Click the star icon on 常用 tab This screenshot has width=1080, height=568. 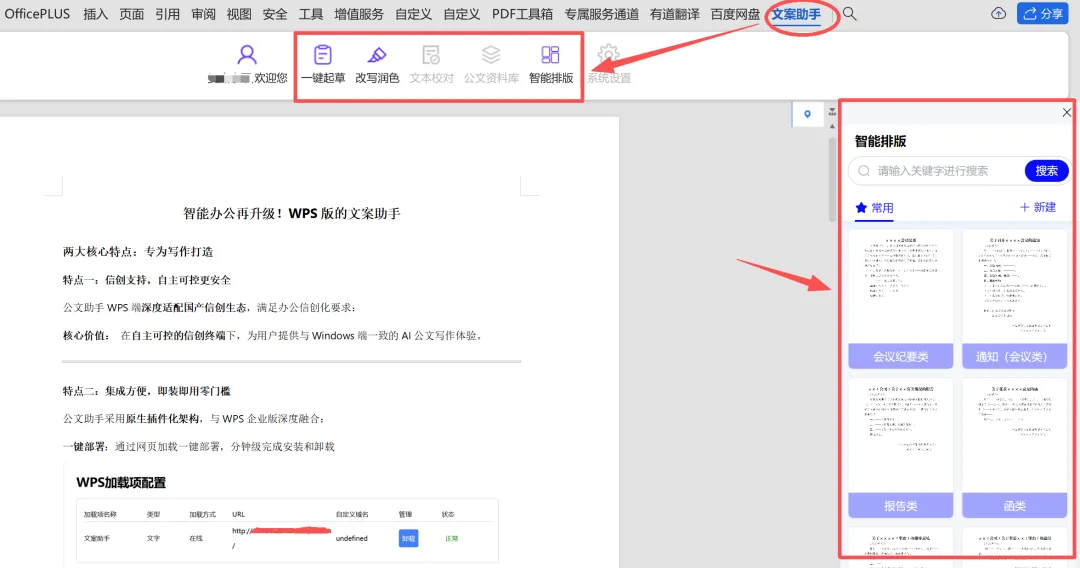point(861,207)
